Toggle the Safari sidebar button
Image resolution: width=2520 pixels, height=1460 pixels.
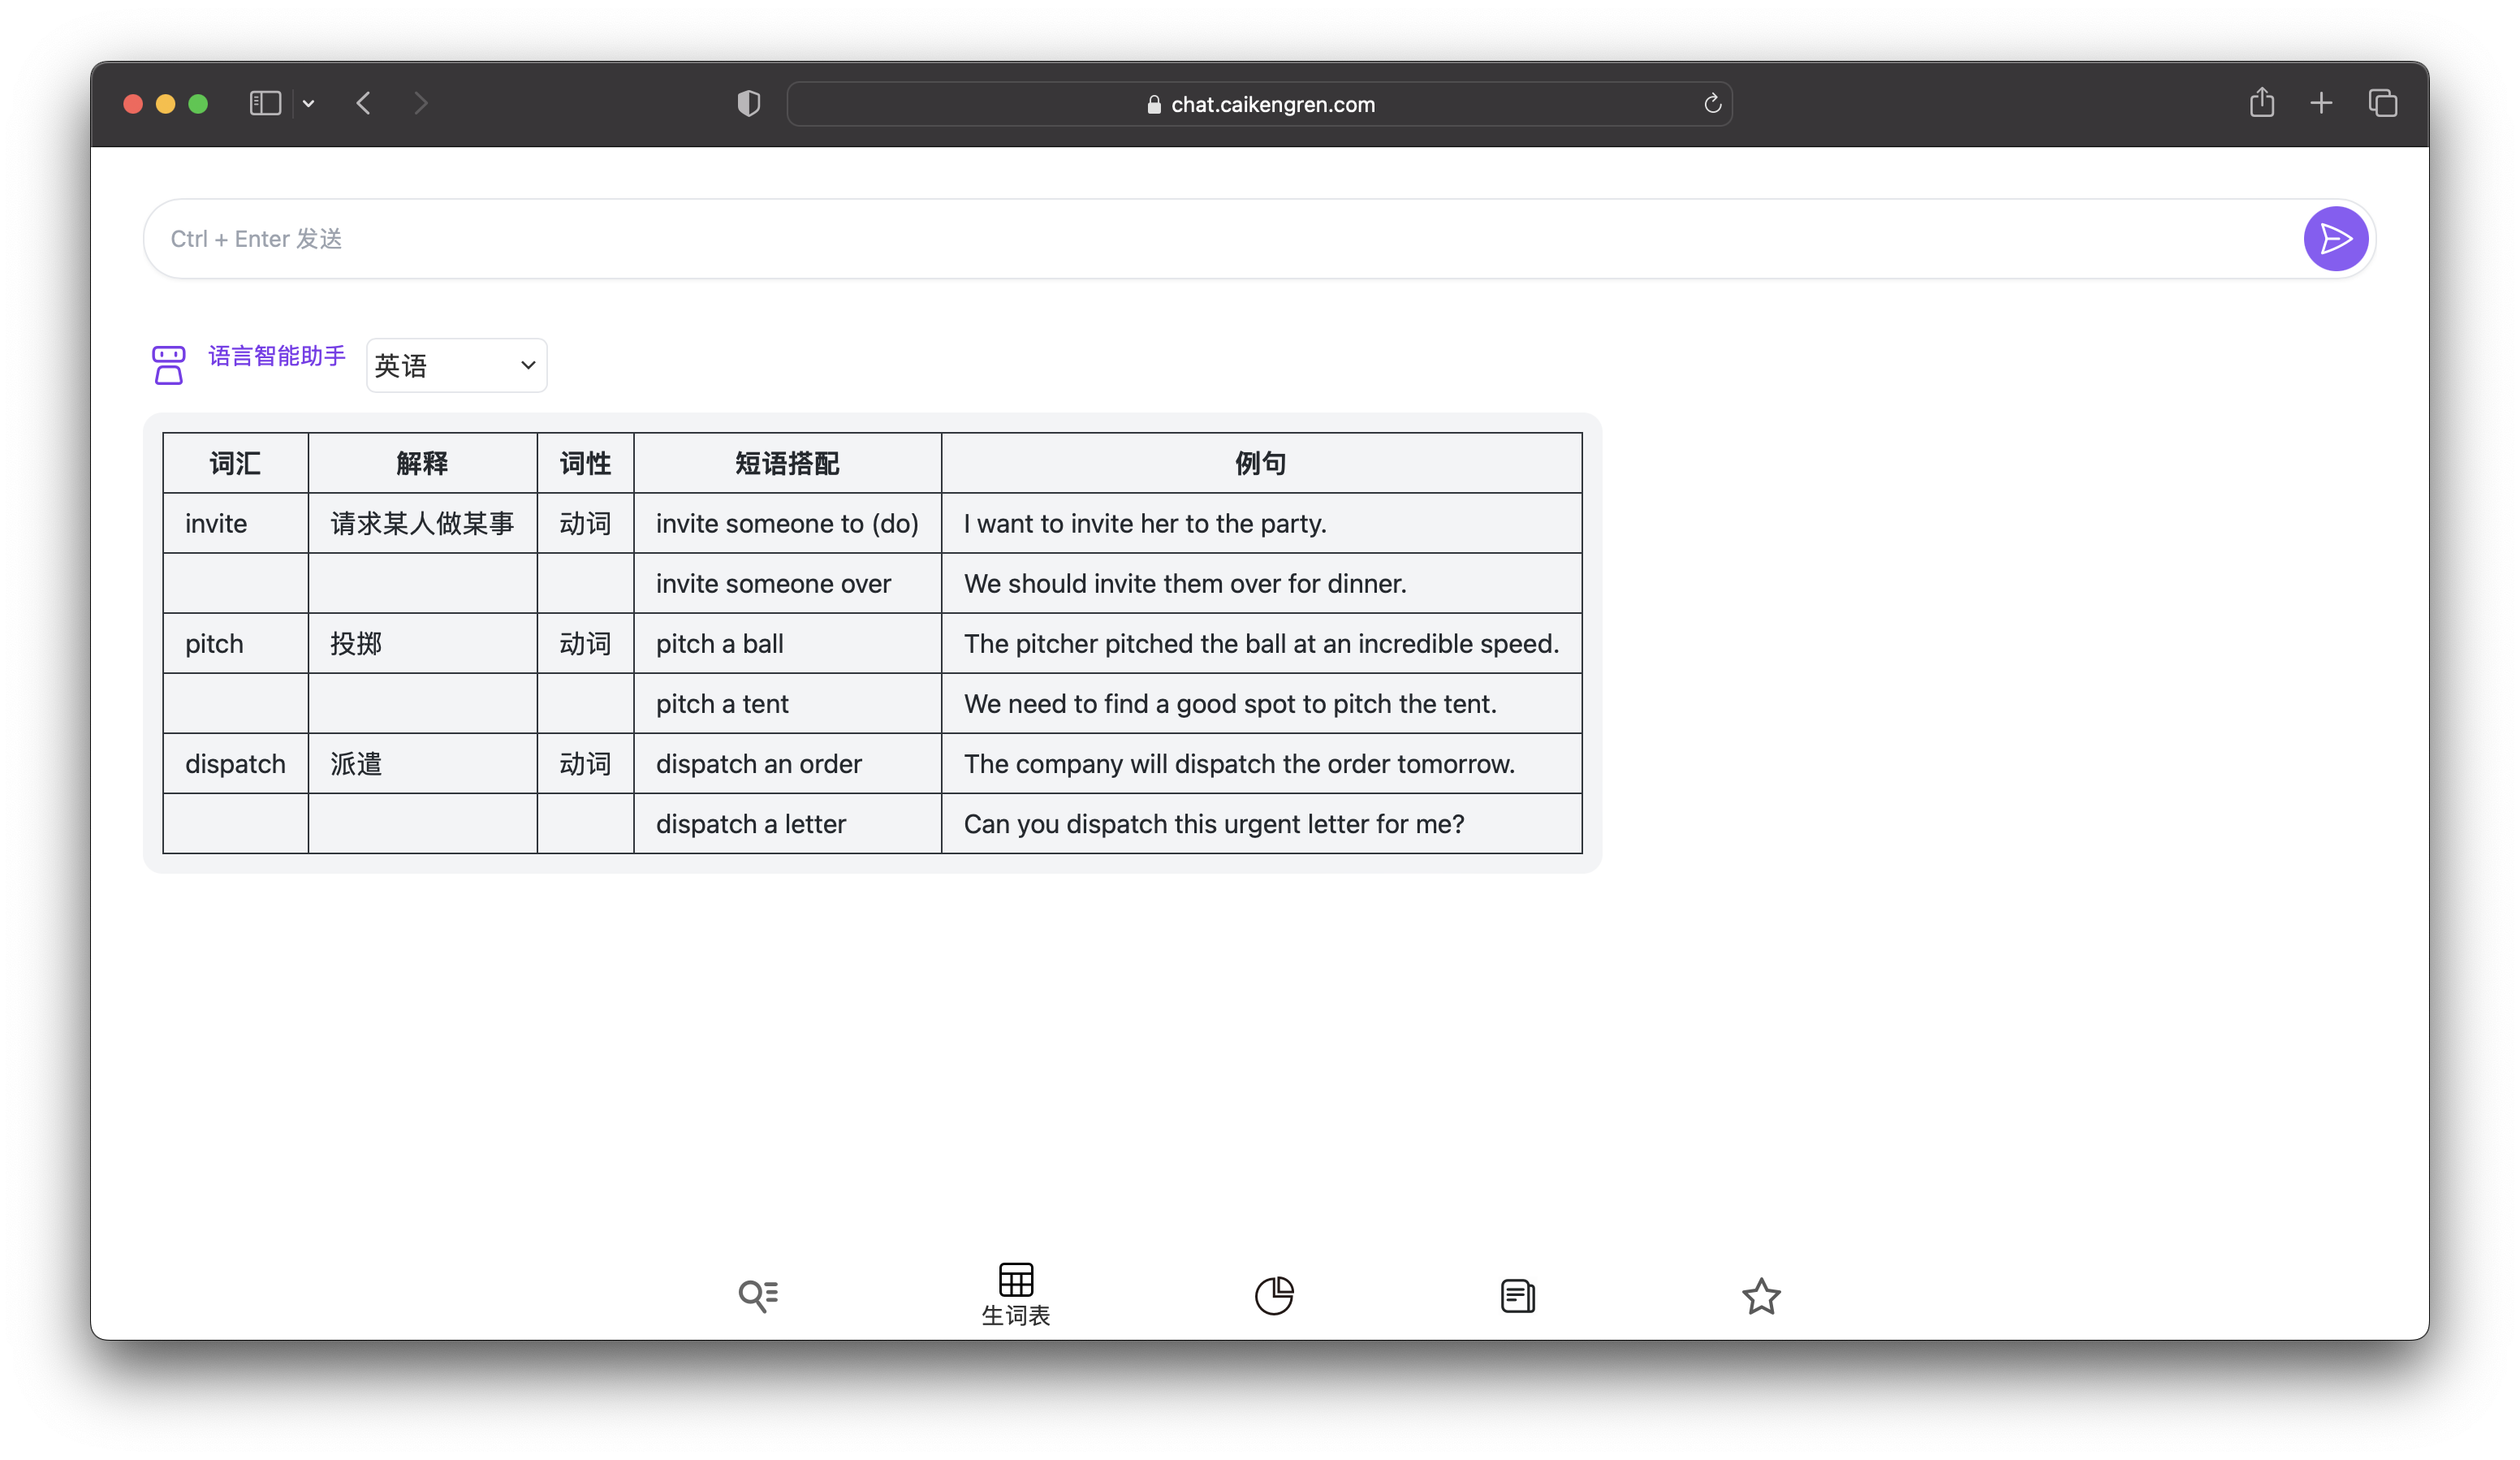pos(265,103)
